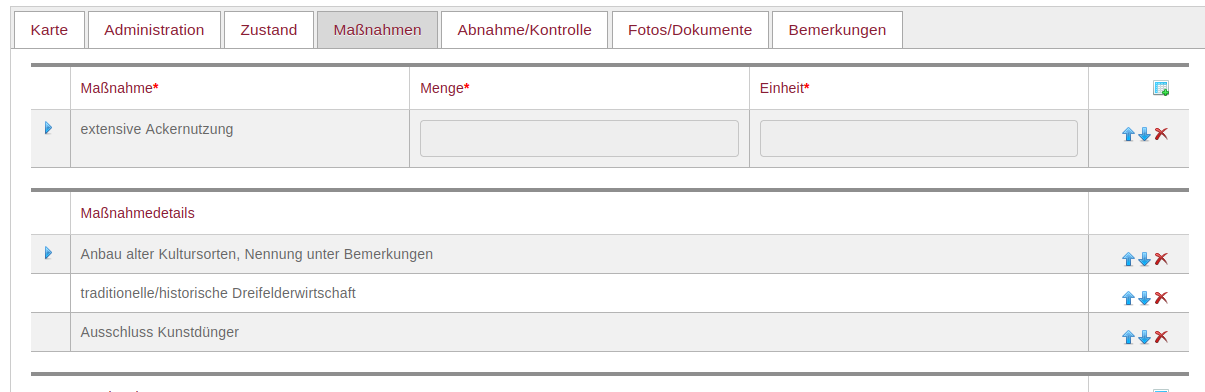
Task: Open the Administration tab
Action: [154, 30]
